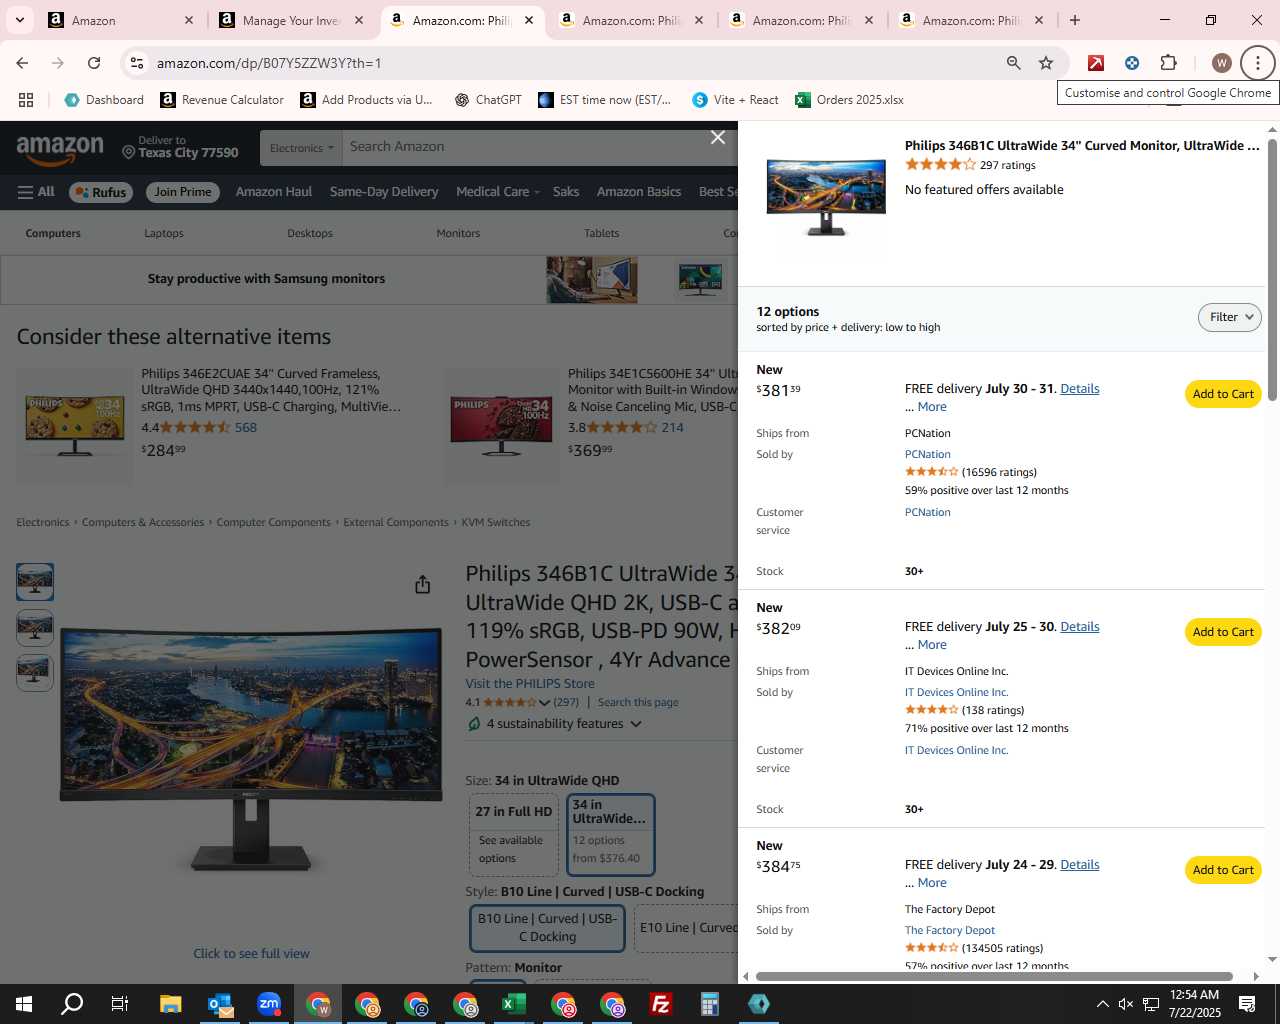Open new browser tab with plus

1075,20
